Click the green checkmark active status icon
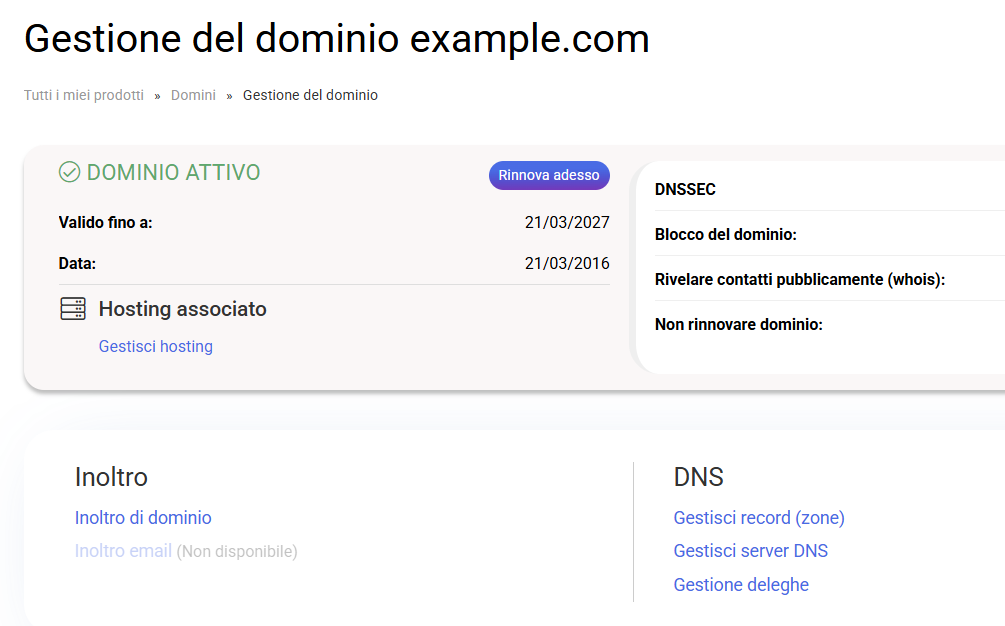The image size is (1005, 626). point(69,172)
